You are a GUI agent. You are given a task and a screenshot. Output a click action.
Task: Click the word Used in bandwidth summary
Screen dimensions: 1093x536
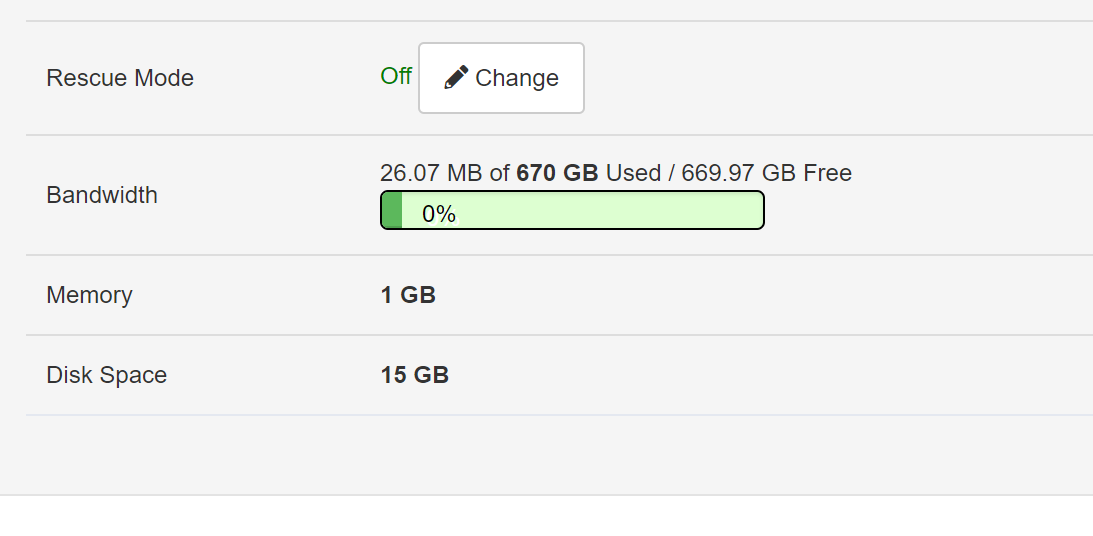coord(633,173)
